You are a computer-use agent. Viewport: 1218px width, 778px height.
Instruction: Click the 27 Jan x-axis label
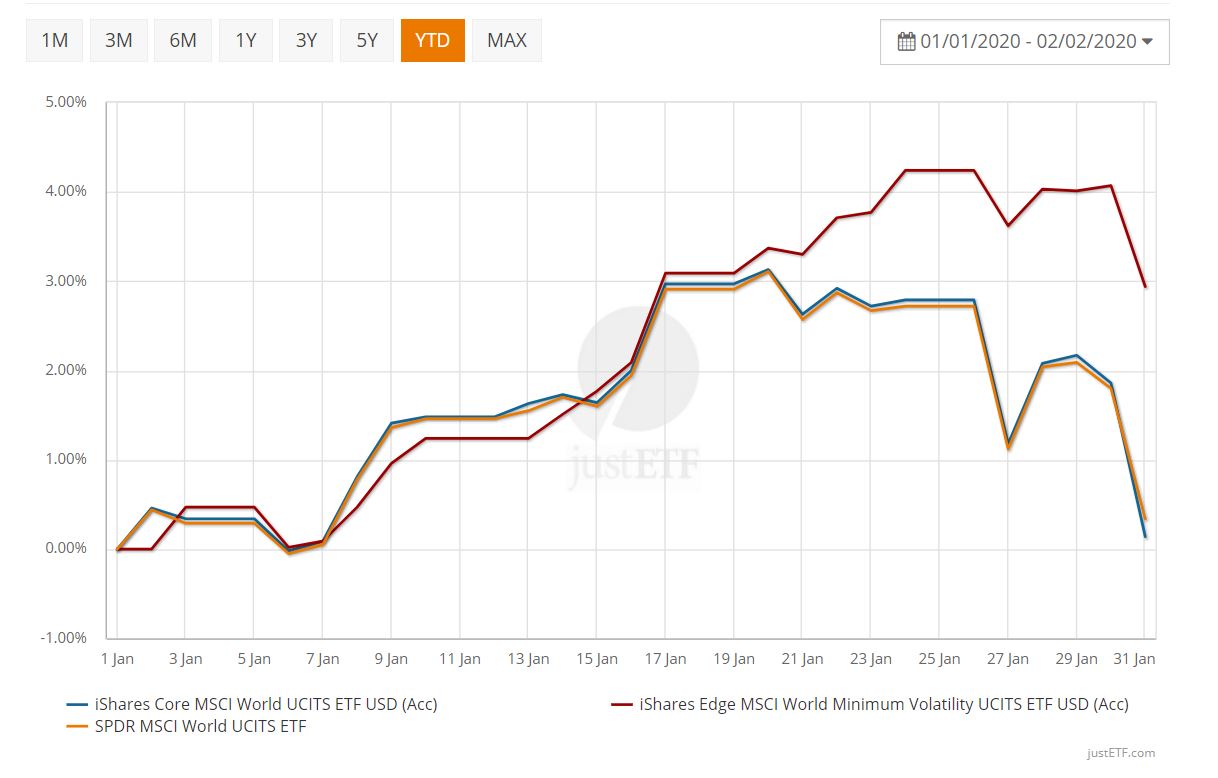tap(1007, 659)
